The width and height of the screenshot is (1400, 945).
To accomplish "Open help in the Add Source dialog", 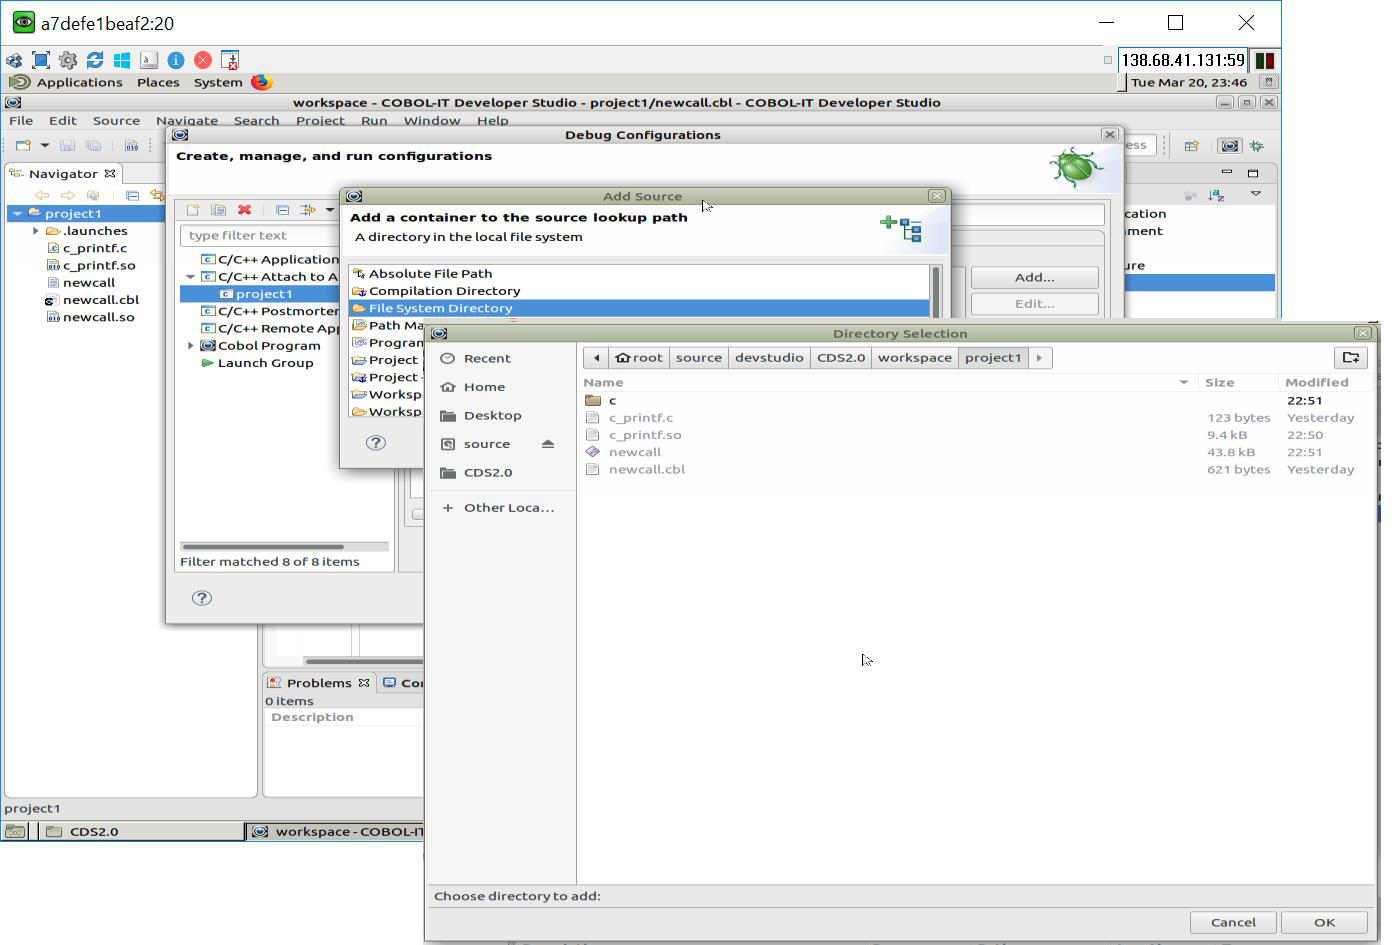I will (x=376, y=443).
